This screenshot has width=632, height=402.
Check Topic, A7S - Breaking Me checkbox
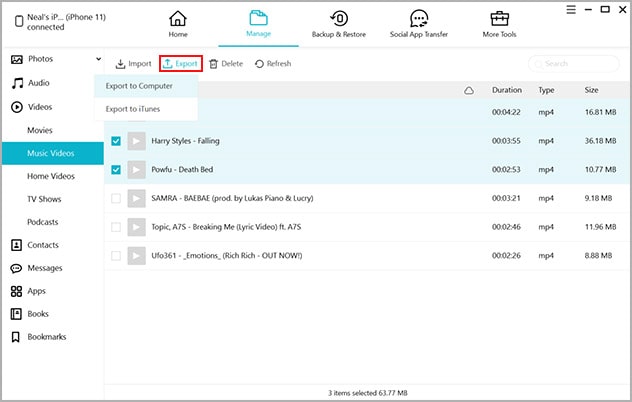[x=116, y=227]
